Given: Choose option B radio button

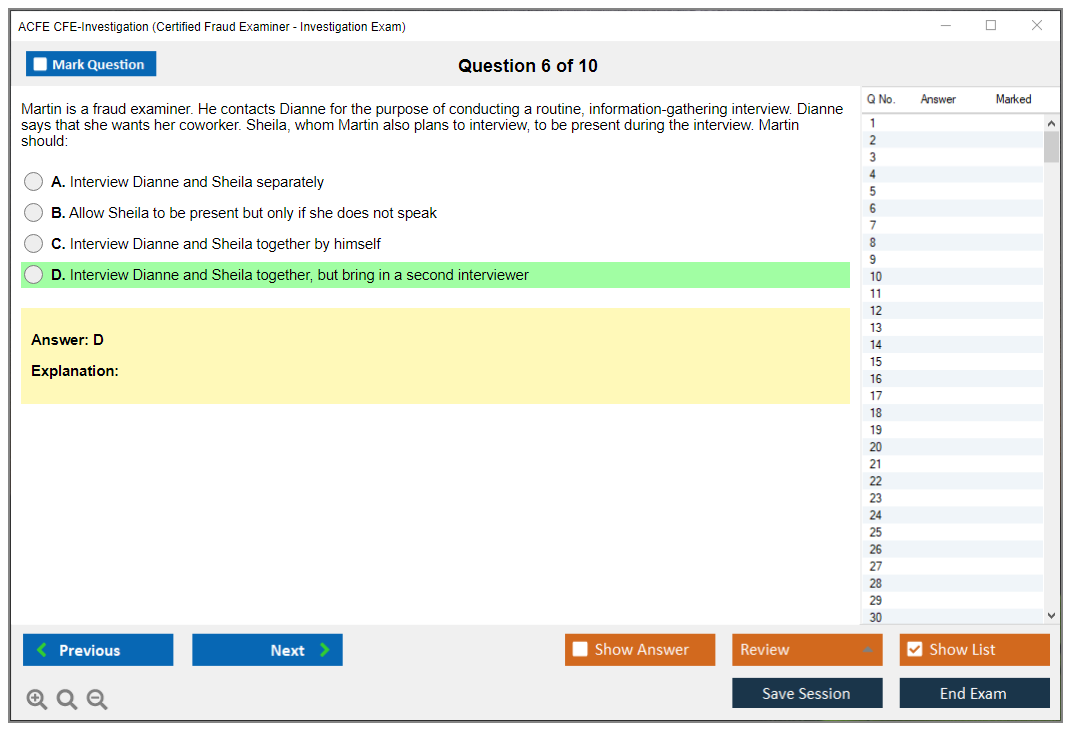Looking at the screenshot, I should [34, 213].
